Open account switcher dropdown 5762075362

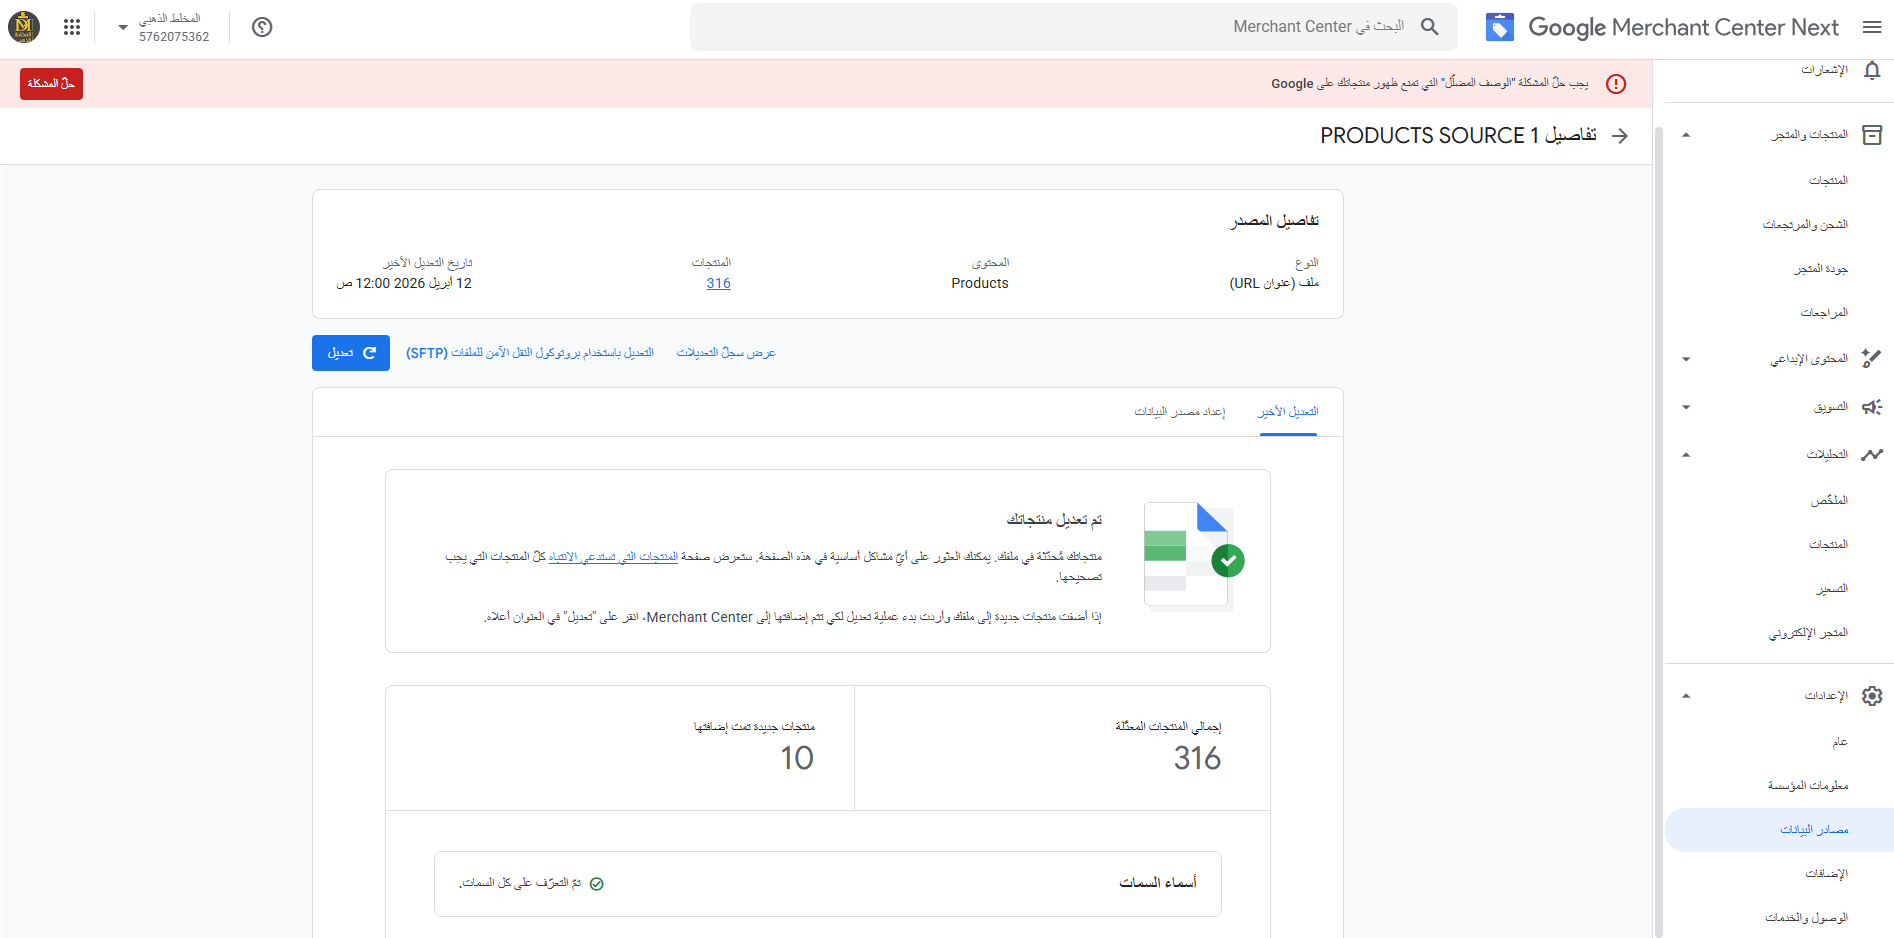tap(164, 28)
